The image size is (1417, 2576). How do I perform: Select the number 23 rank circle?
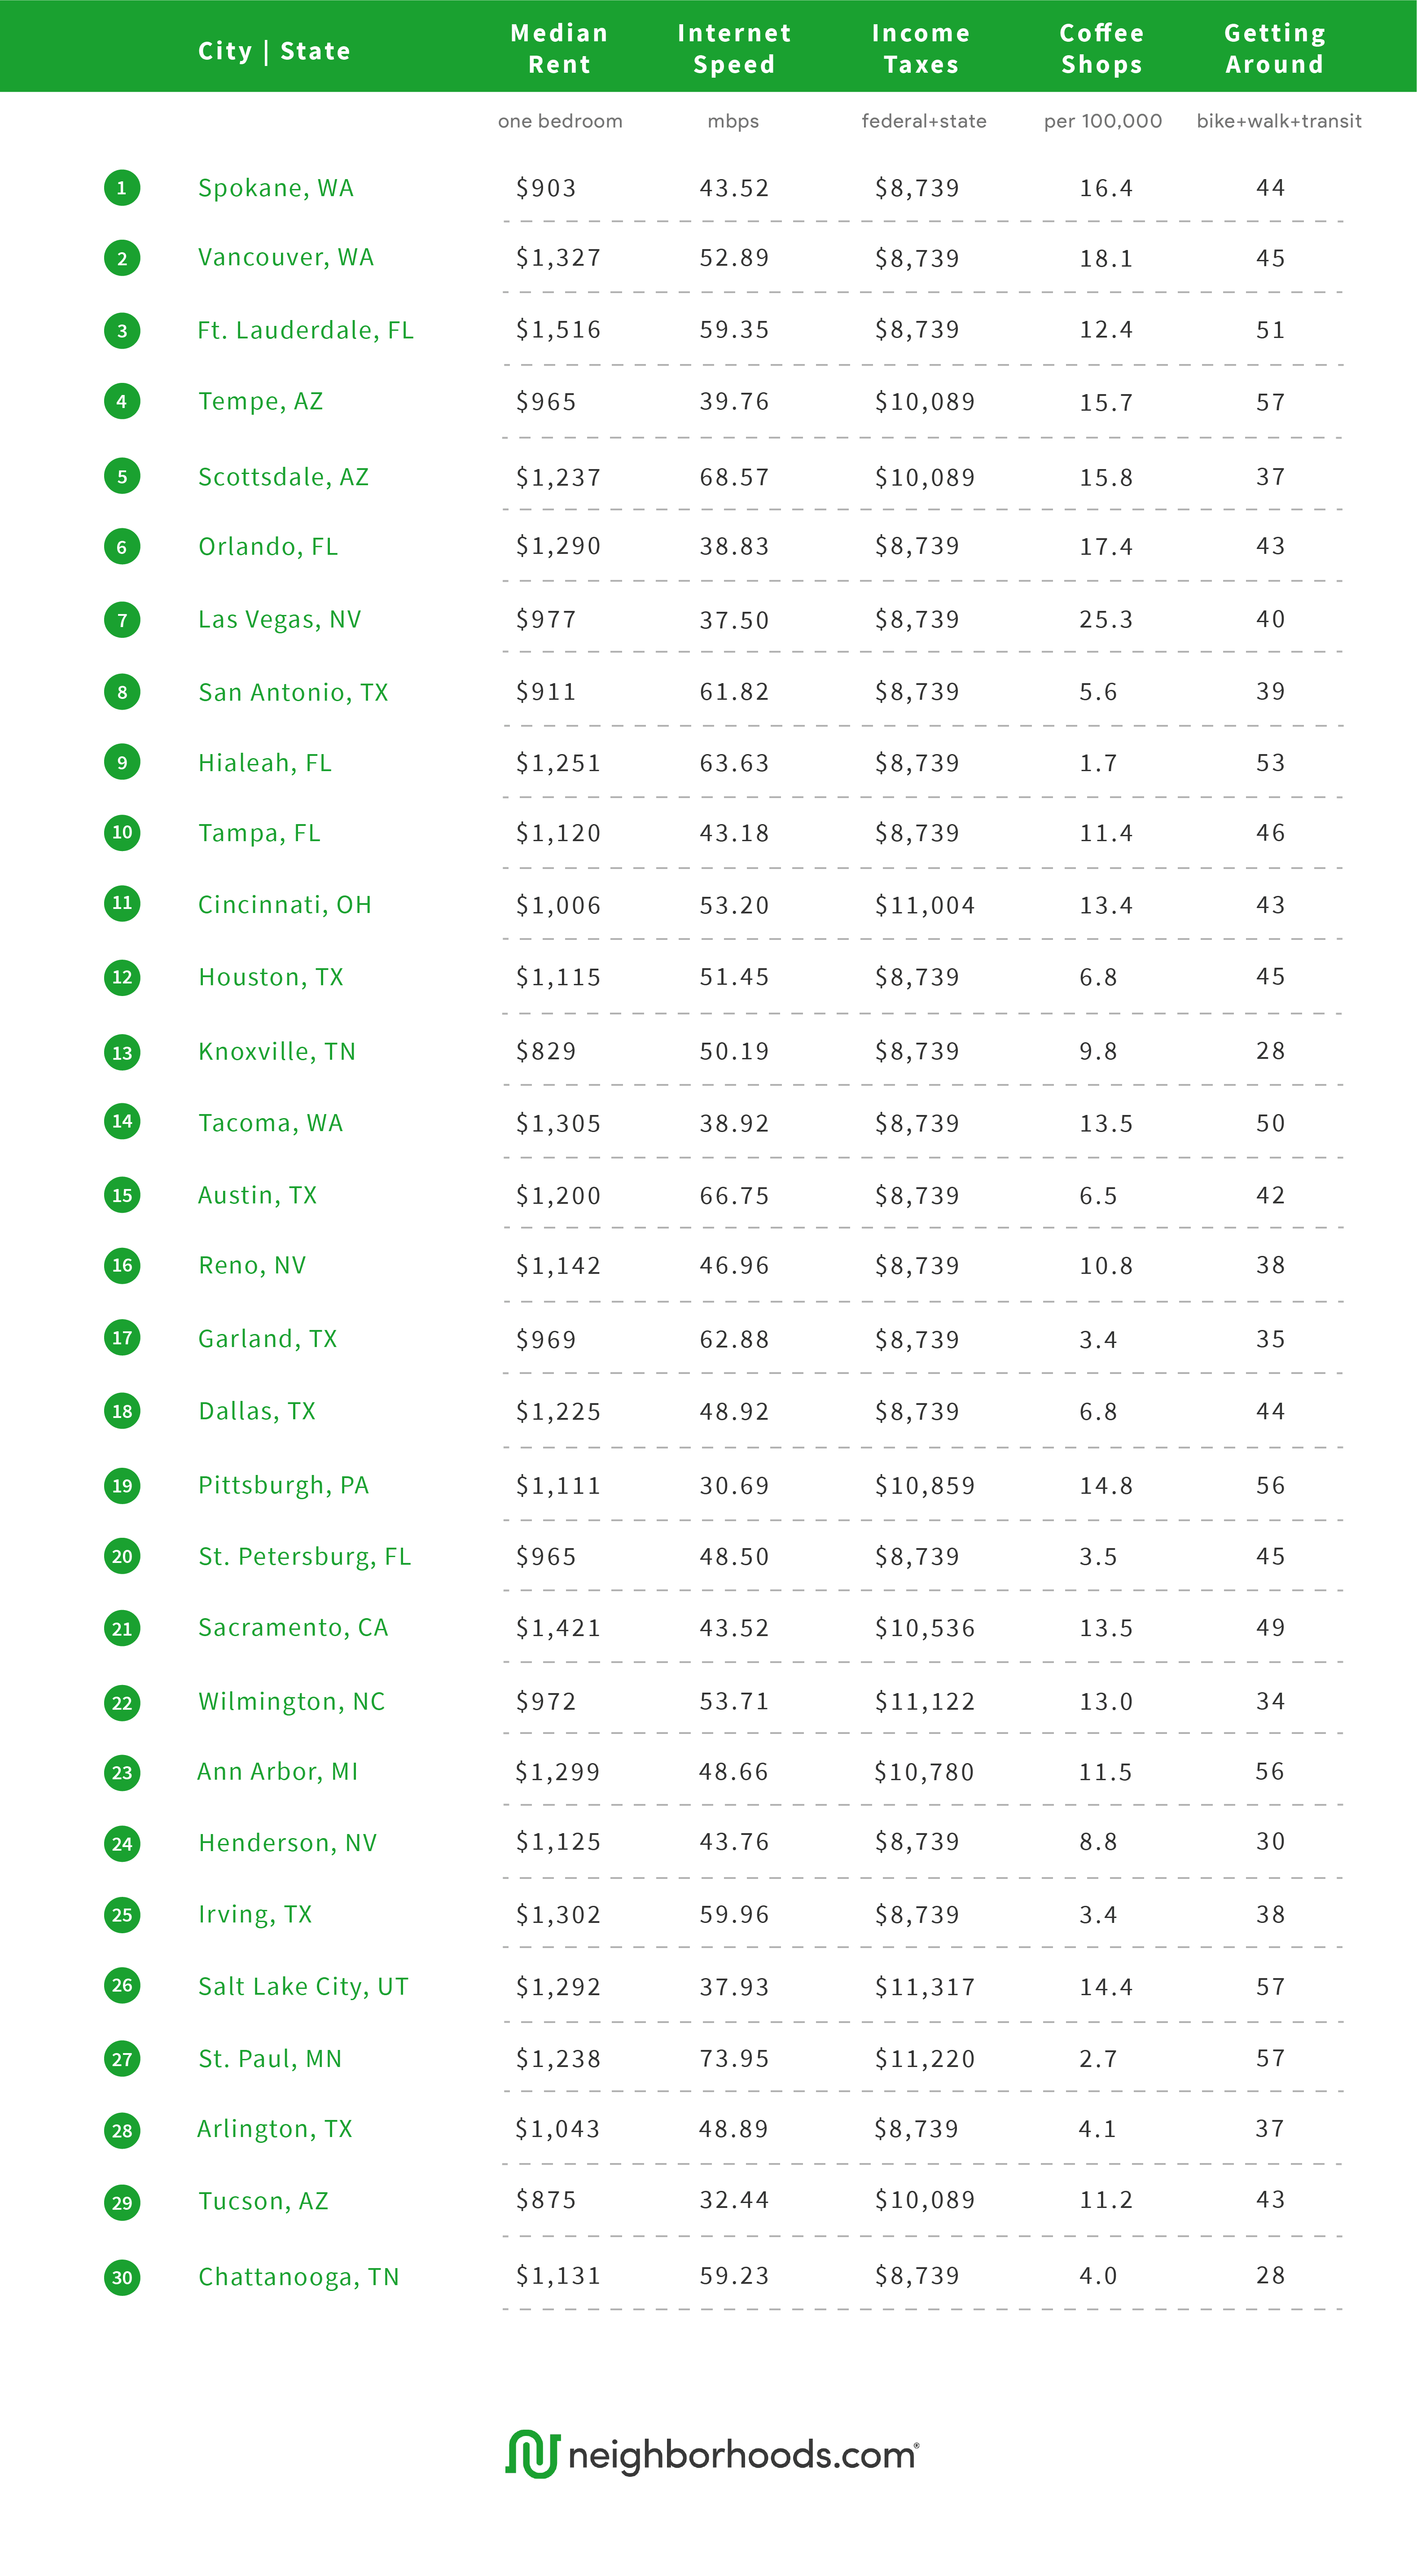122,1773
